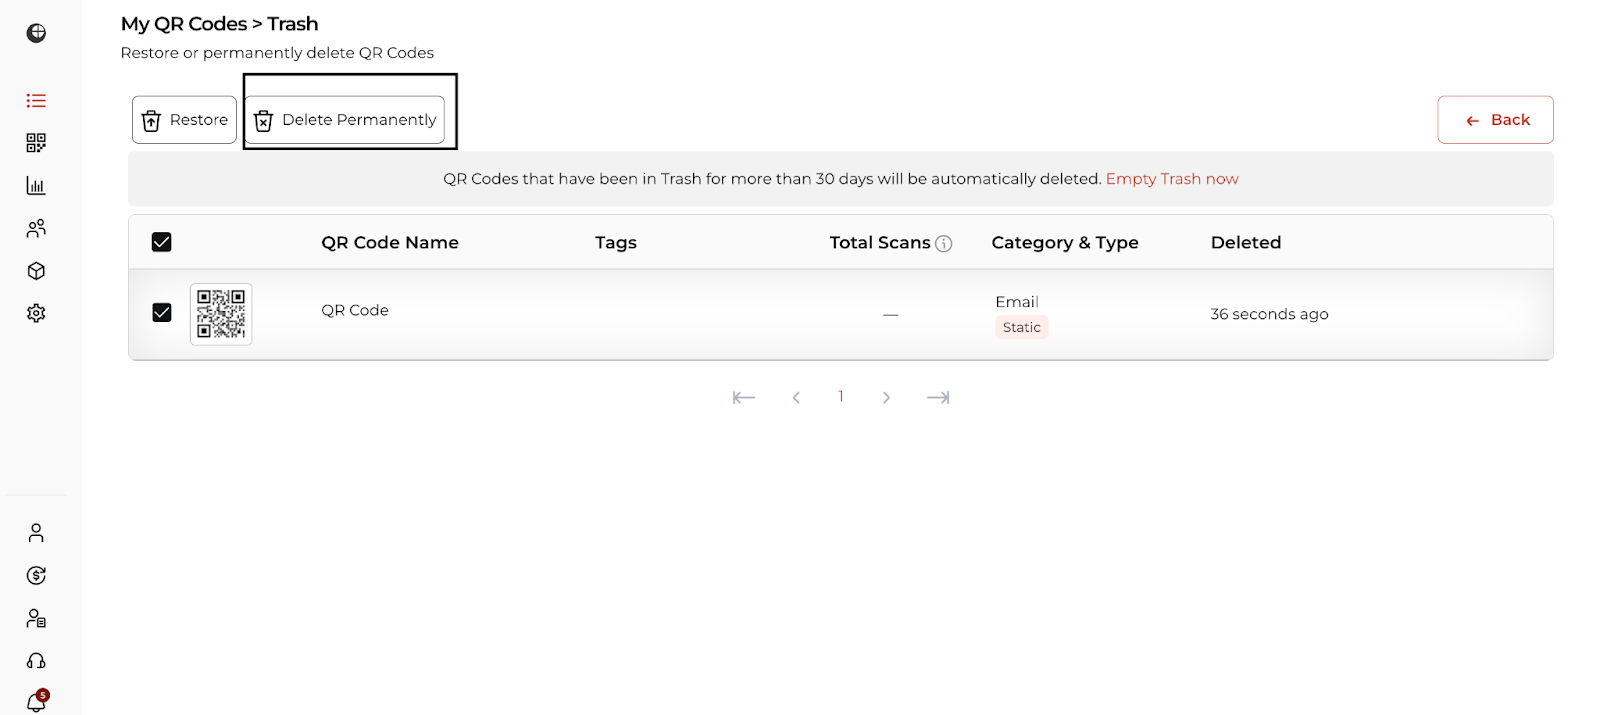Click the QR code generator sidebar icon

click(x=36, y=143)
